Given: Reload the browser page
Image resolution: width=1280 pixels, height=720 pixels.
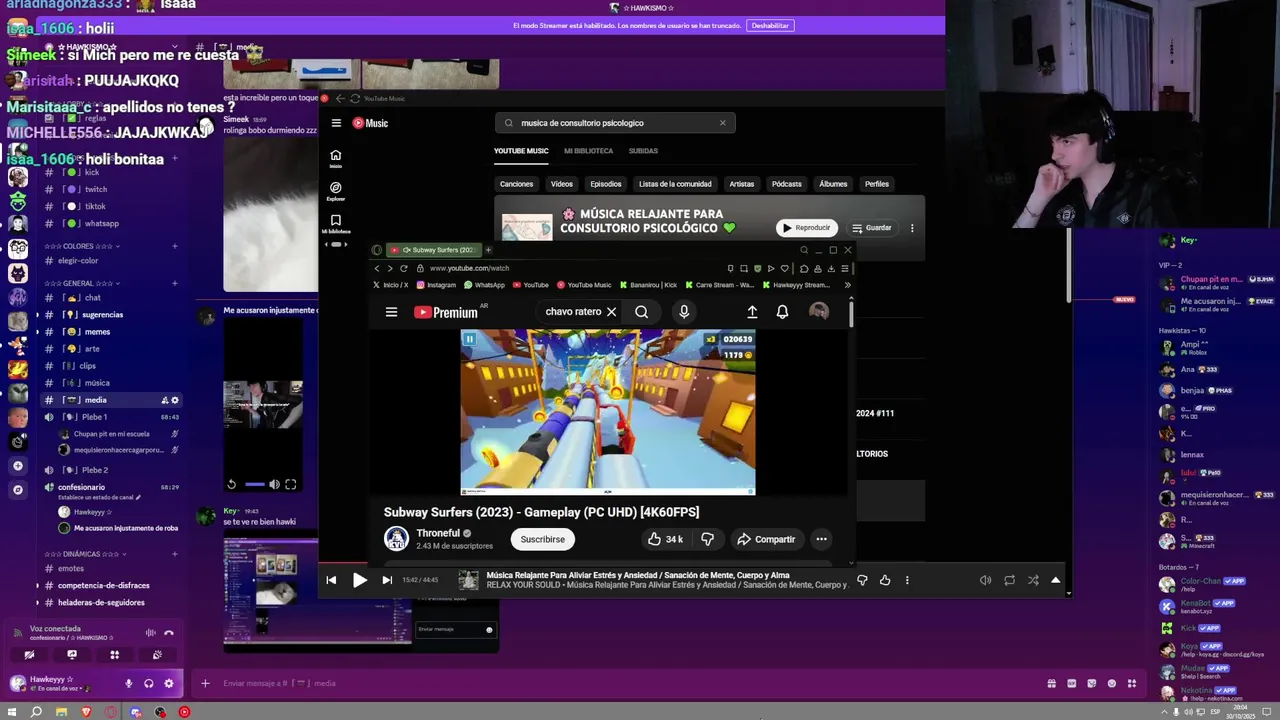Looking at the screenshot, I should pyautogui.click(x=403, y=268).
